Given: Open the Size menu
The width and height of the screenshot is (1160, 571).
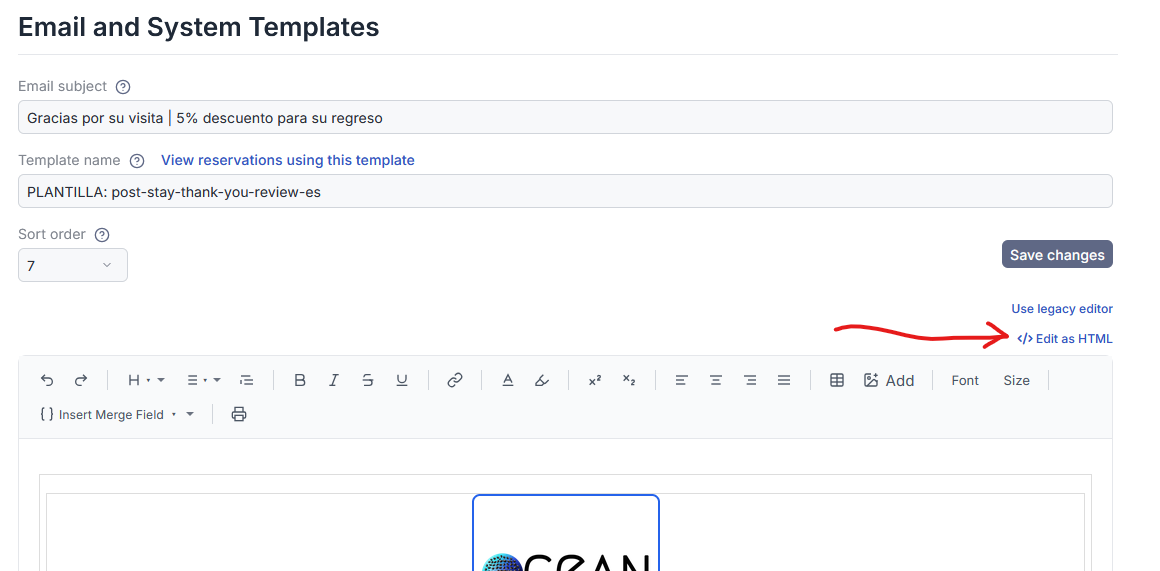Looking at the screenshot, I should click(1016, 380).
